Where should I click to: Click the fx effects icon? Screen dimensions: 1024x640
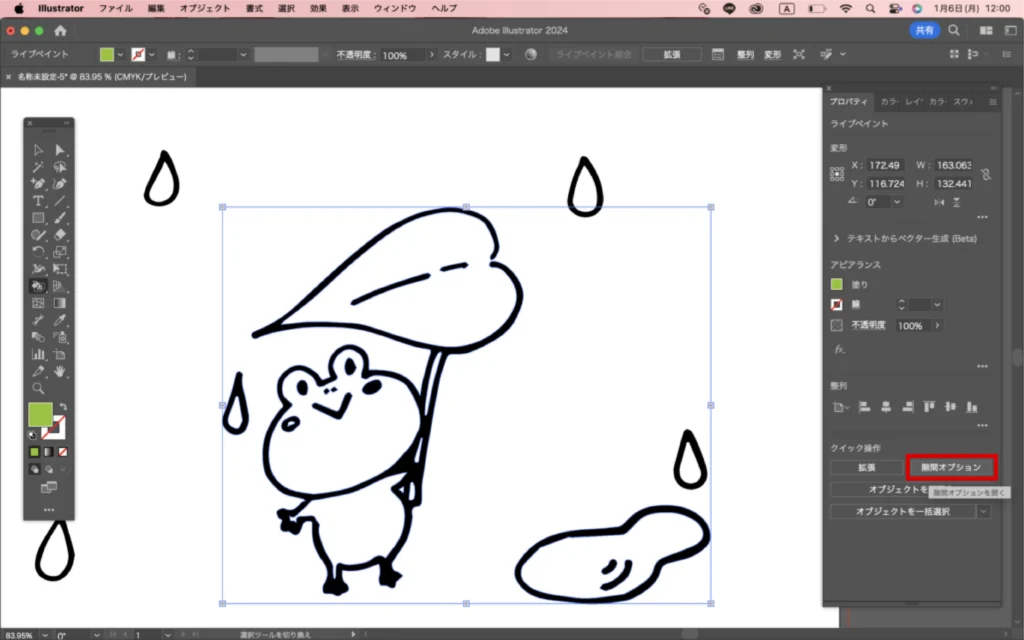(x=840, y=349)
